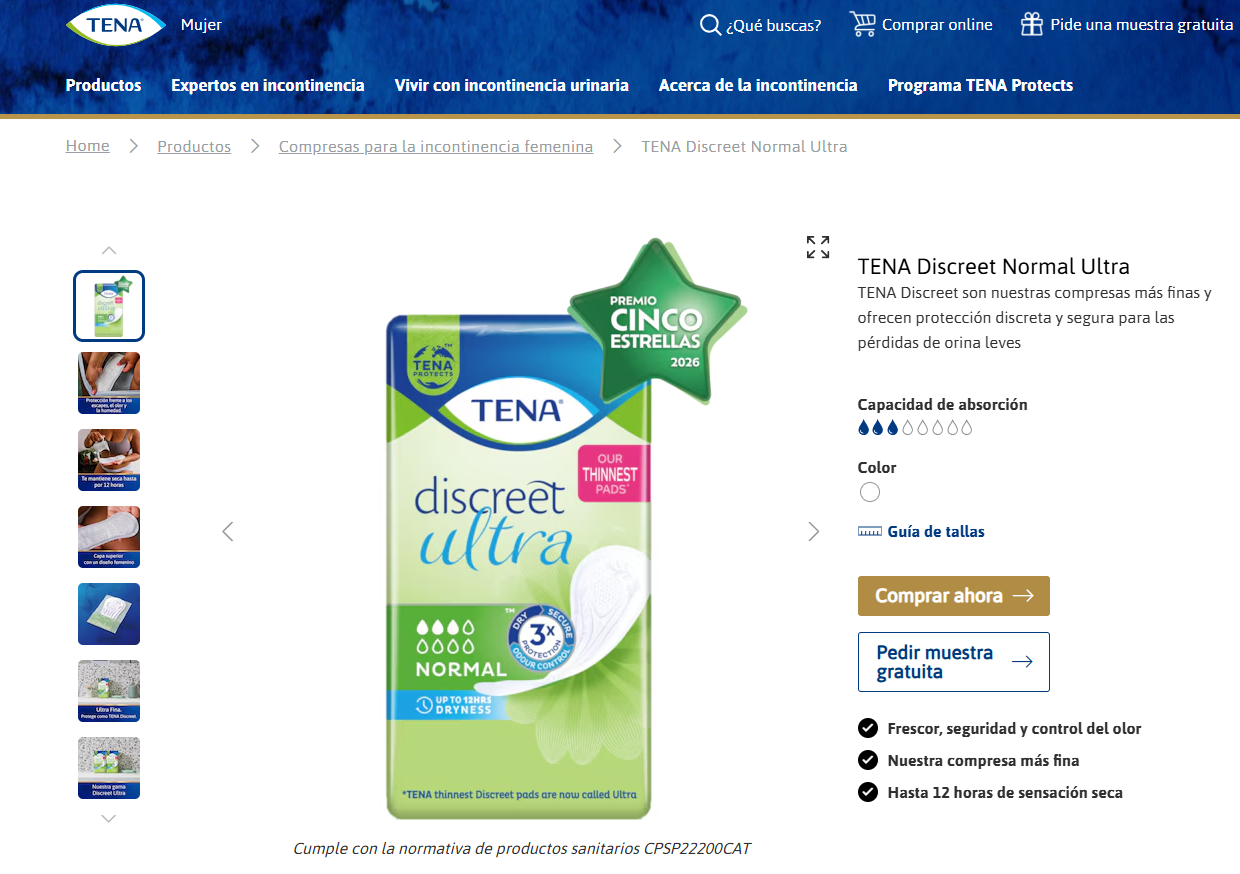1240x874 pixels.
Task: Open Programa TENA Protects menu item
Action: click(x=980, y=85)
